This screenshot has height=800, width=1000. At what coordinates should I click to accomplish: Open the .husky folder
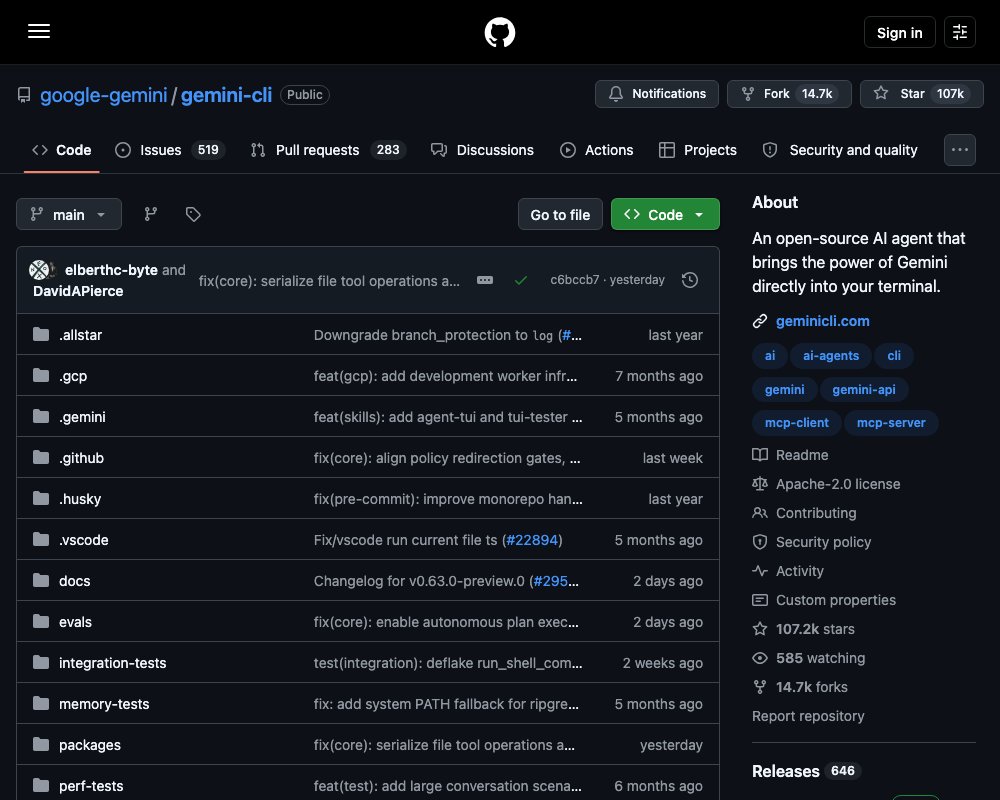pyautogui.click(x=80, y=499)
